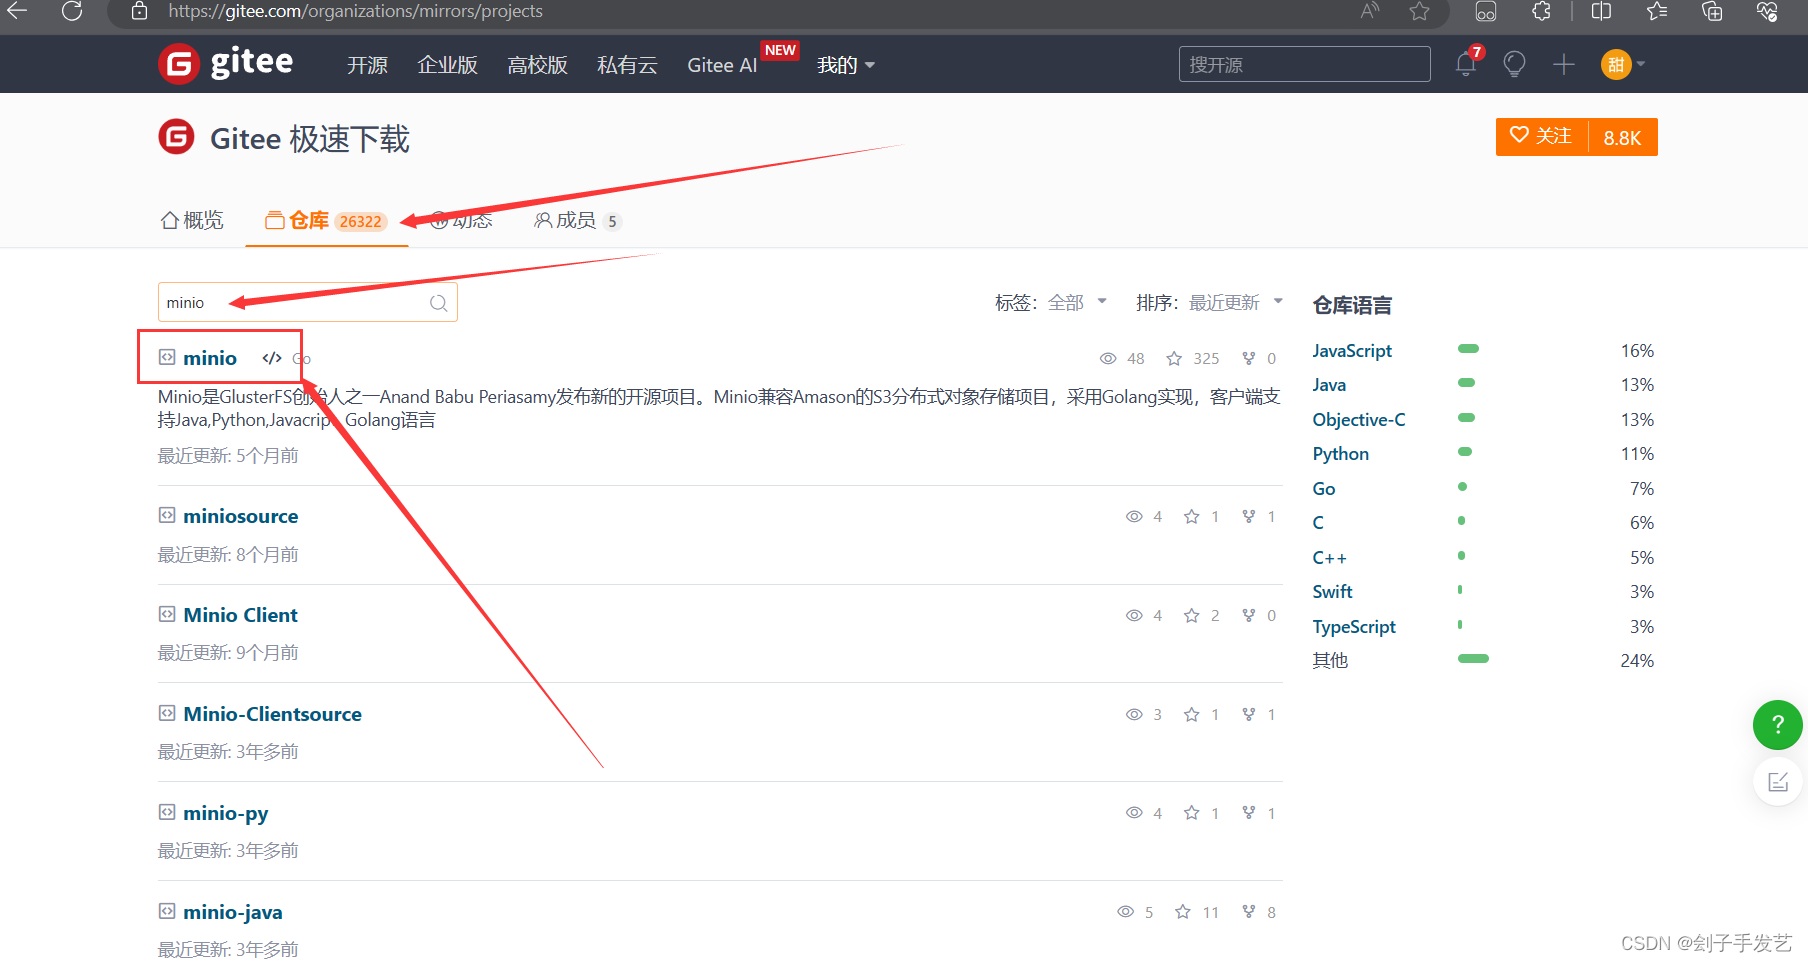Viewport: 1808px width, 962px height.
Task: Filter repositories by Objective-C language
Action: [x=1359, y=420]
